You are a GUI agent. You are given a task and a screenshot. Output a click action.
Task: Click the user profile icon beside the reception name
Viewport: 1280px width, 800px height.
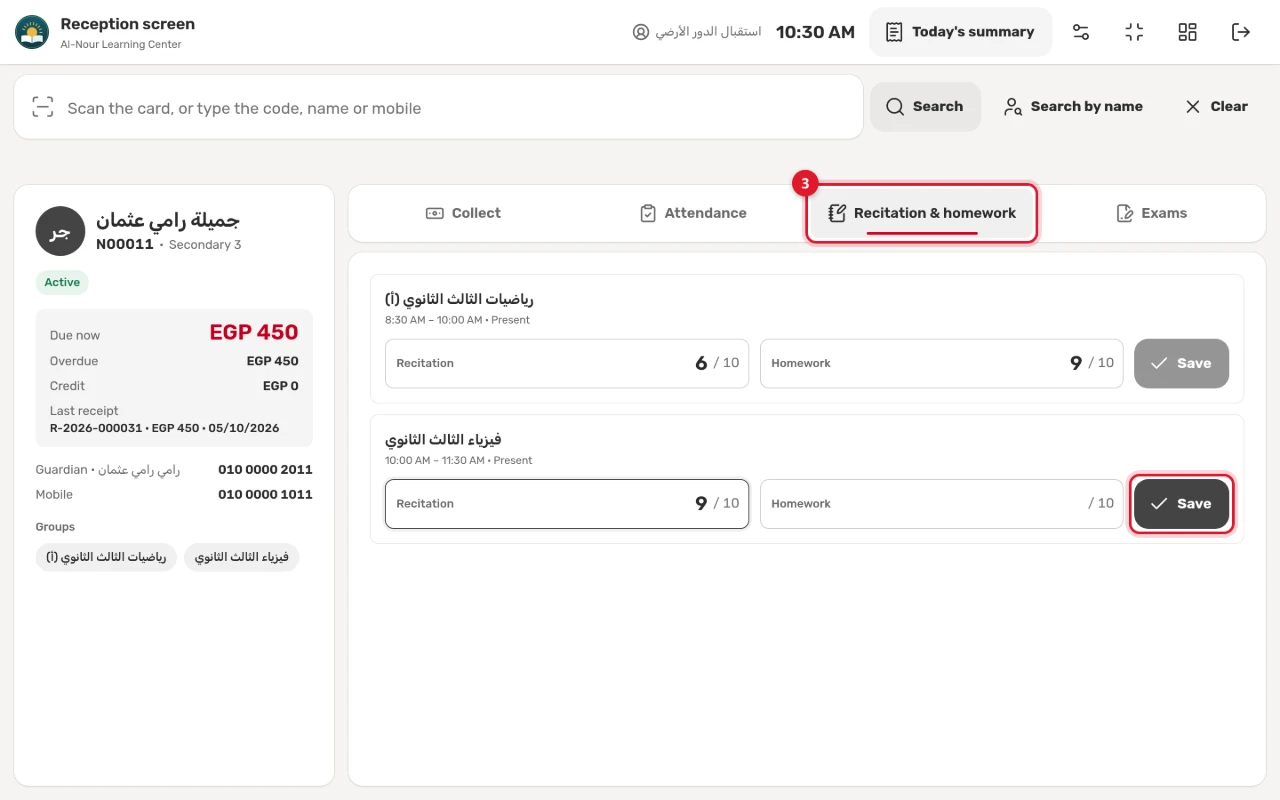641,32
